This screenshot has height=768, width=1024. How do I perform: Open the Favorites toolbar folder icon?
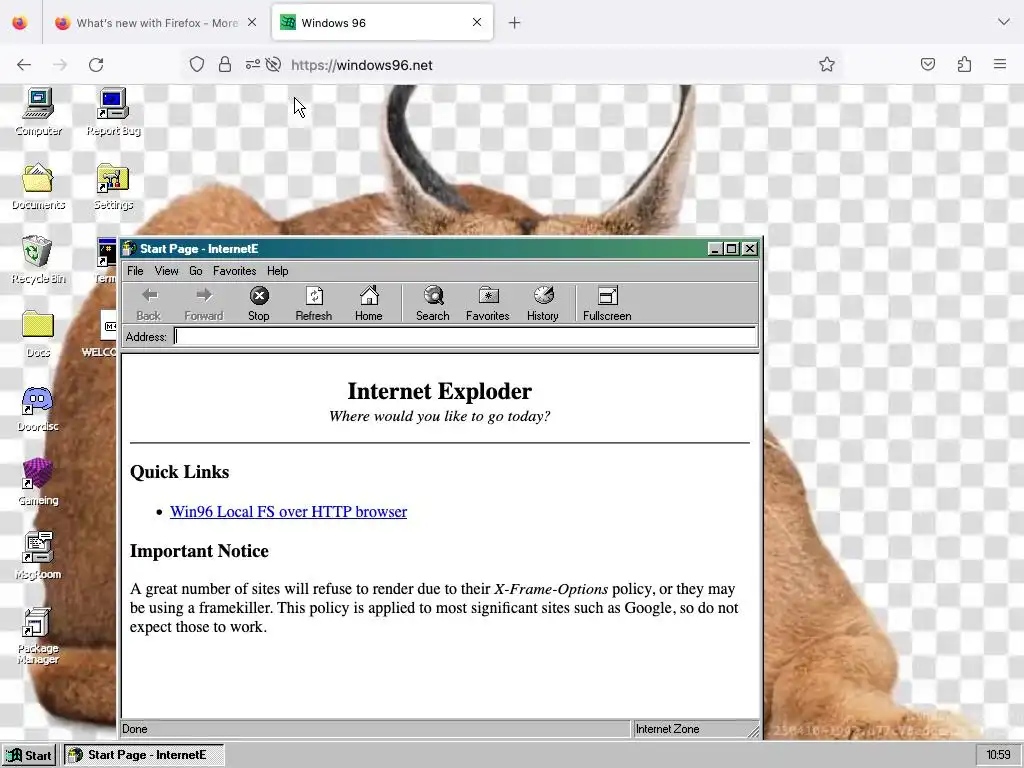click(x=487, y=304)
